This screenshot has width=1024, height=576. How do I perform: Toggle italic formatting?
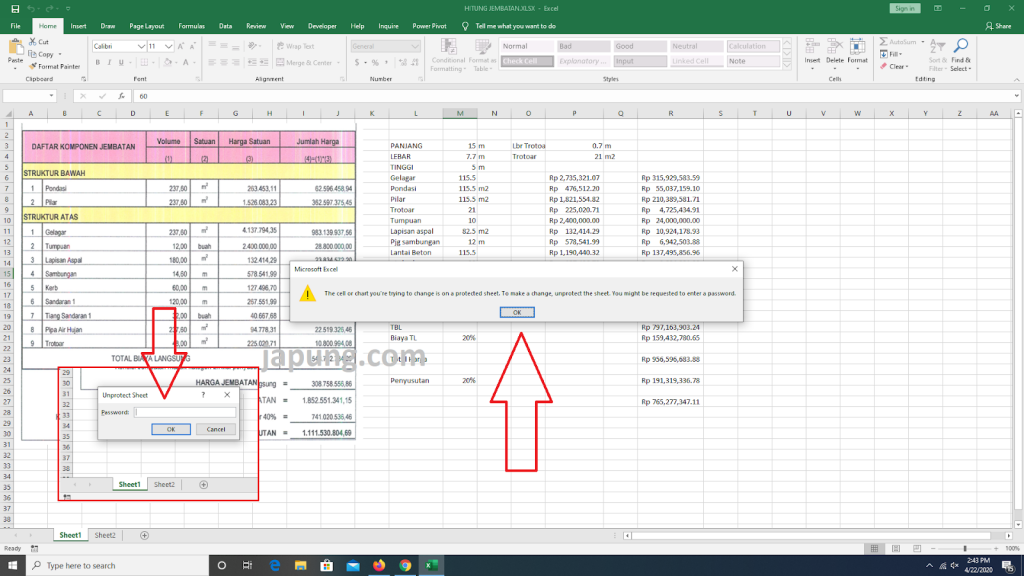(x=109, y=61)
